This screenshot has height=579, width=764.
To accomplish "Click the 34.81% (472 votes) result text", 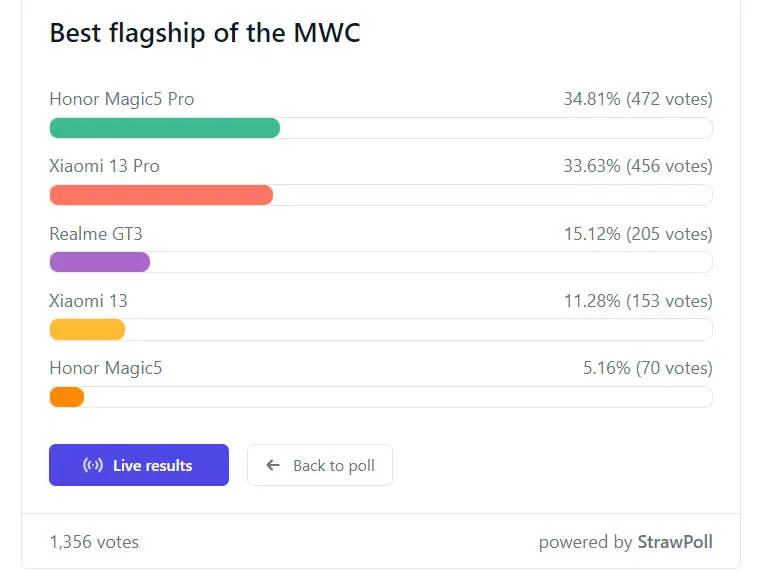I will 638,99.
